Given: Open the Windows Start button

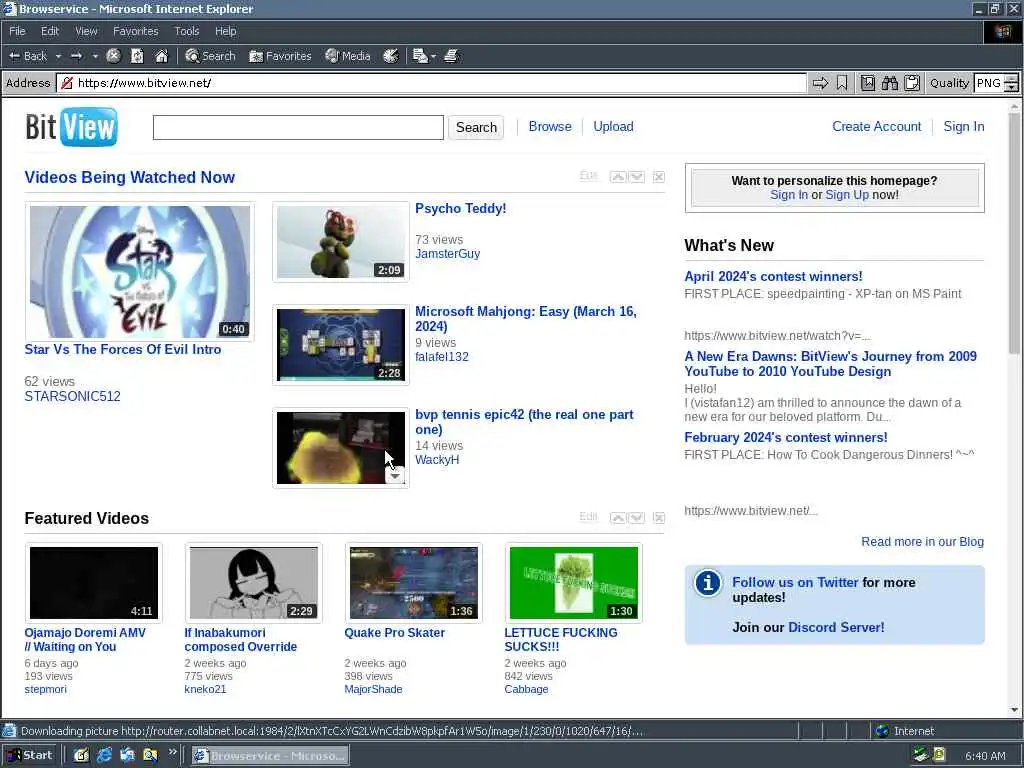Looking at the screenshot, I should click(30, 756).
